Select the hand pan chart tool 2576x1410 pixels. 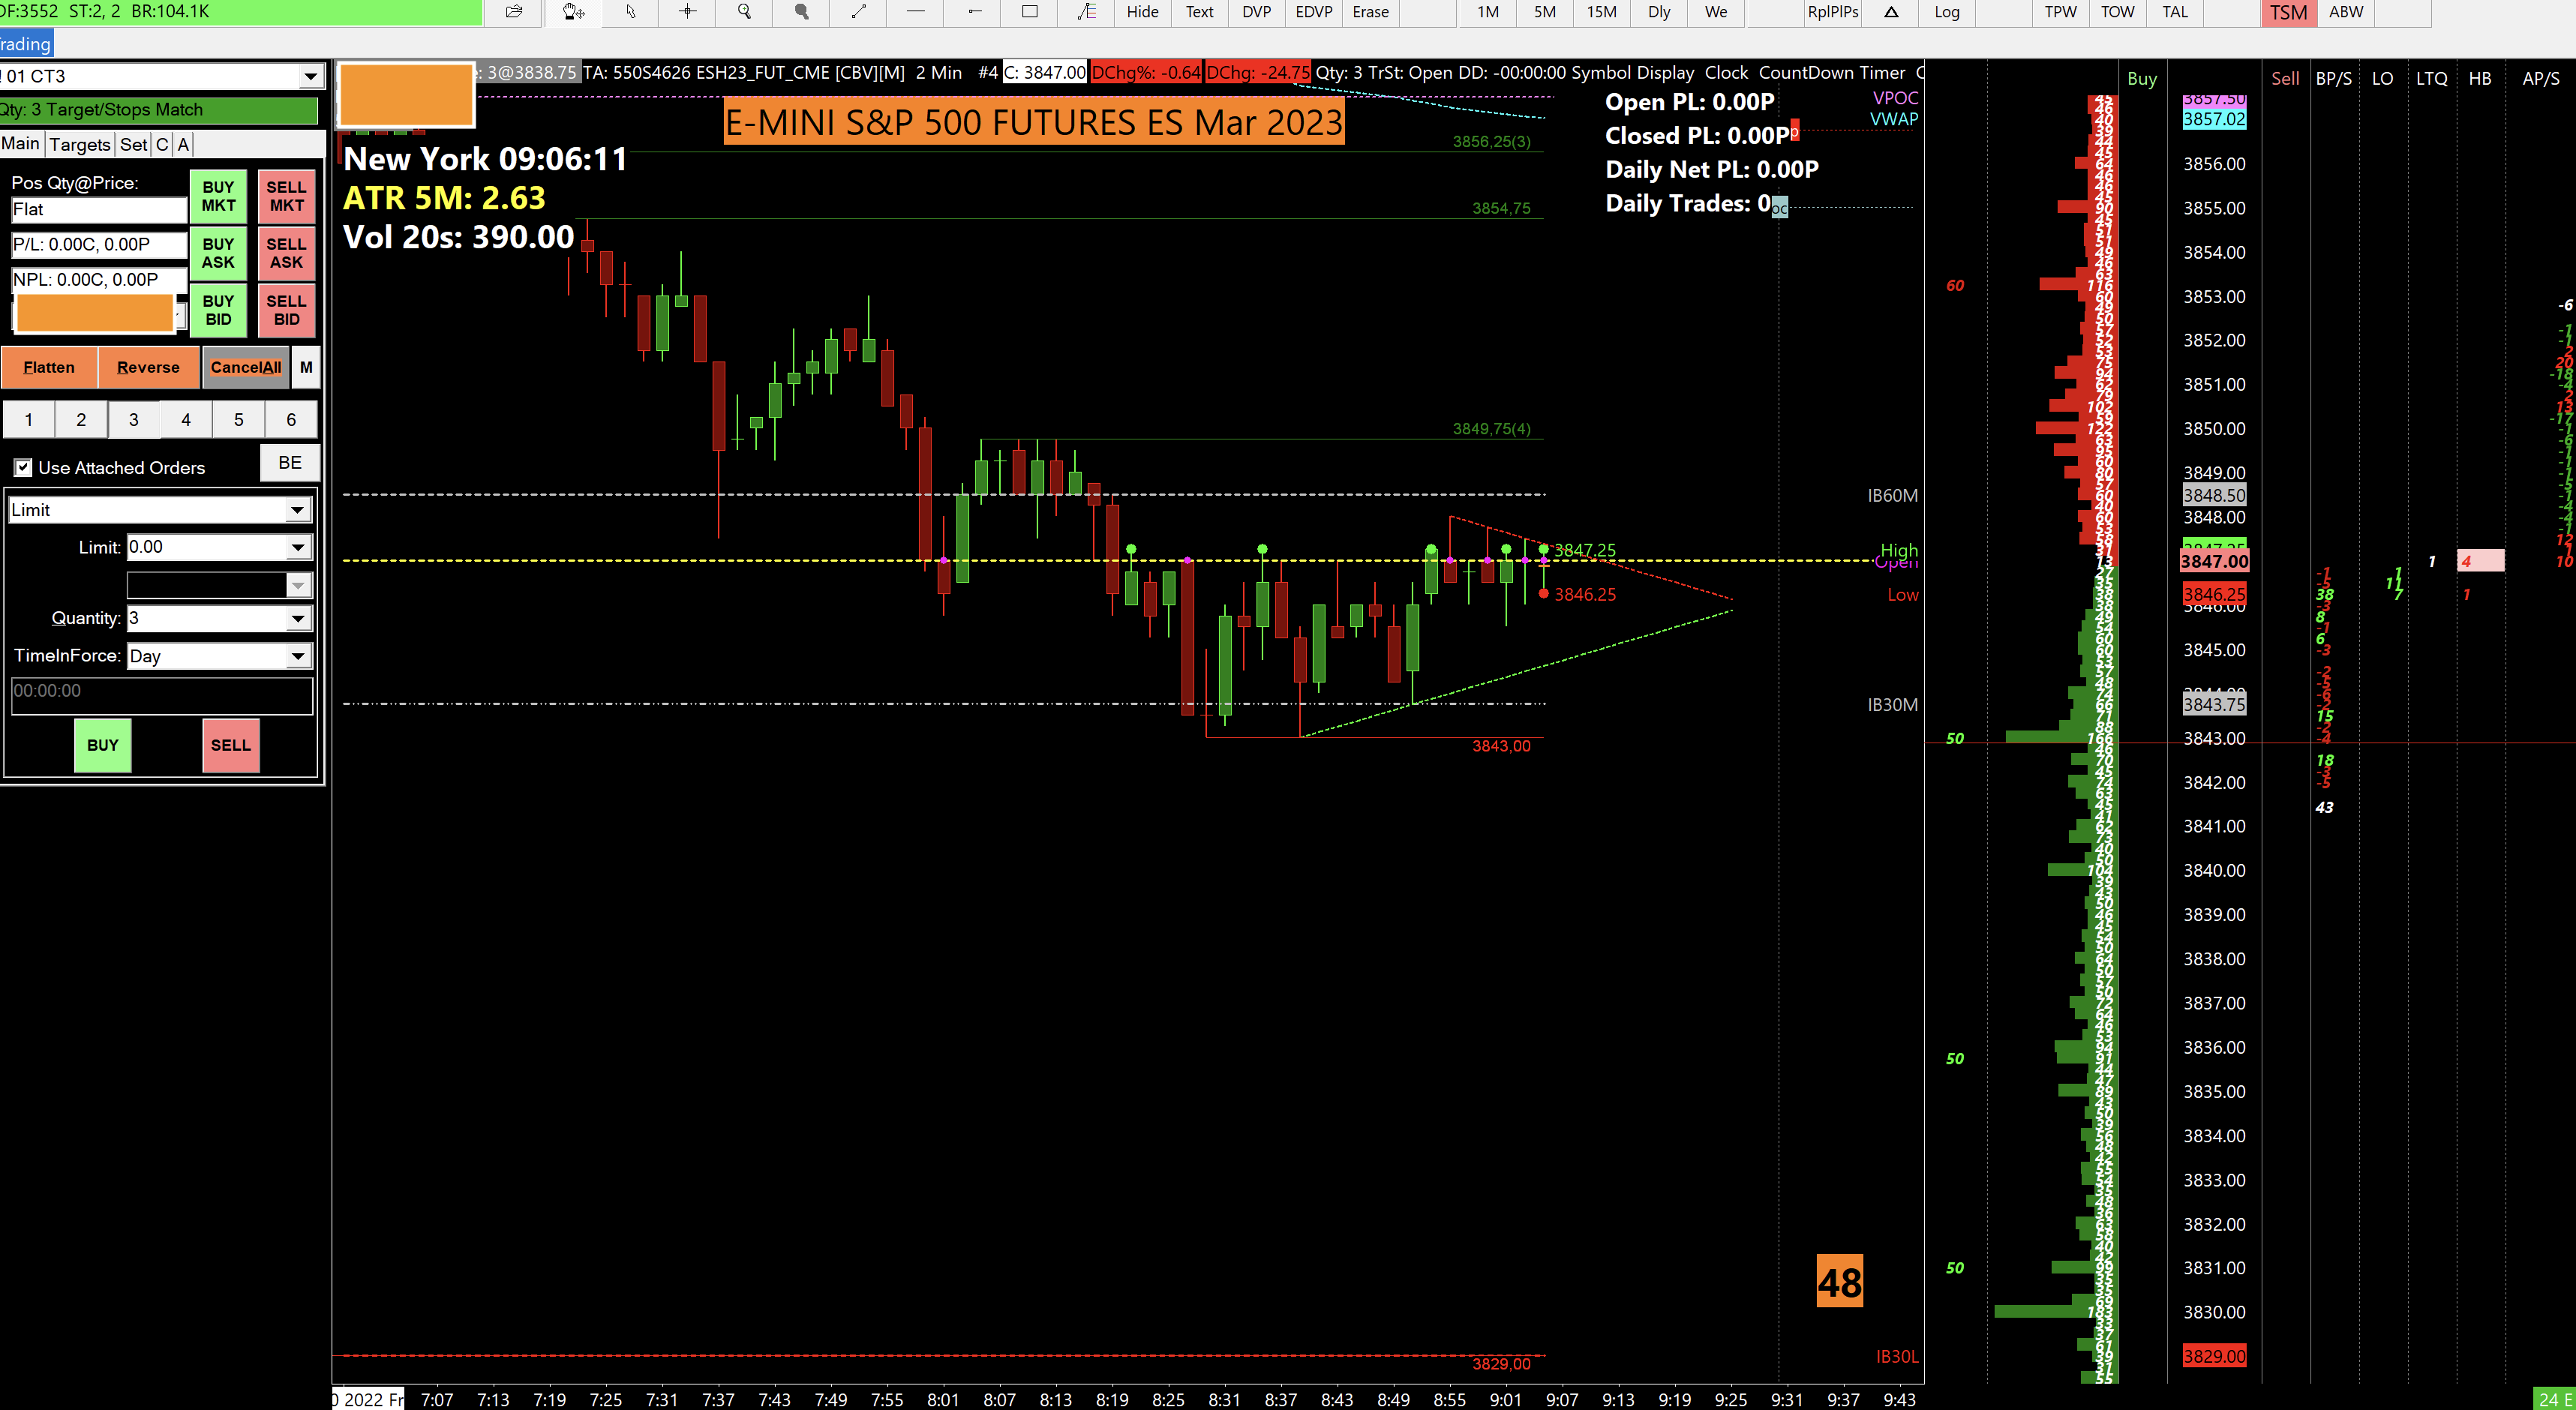[x=573, y=12]
